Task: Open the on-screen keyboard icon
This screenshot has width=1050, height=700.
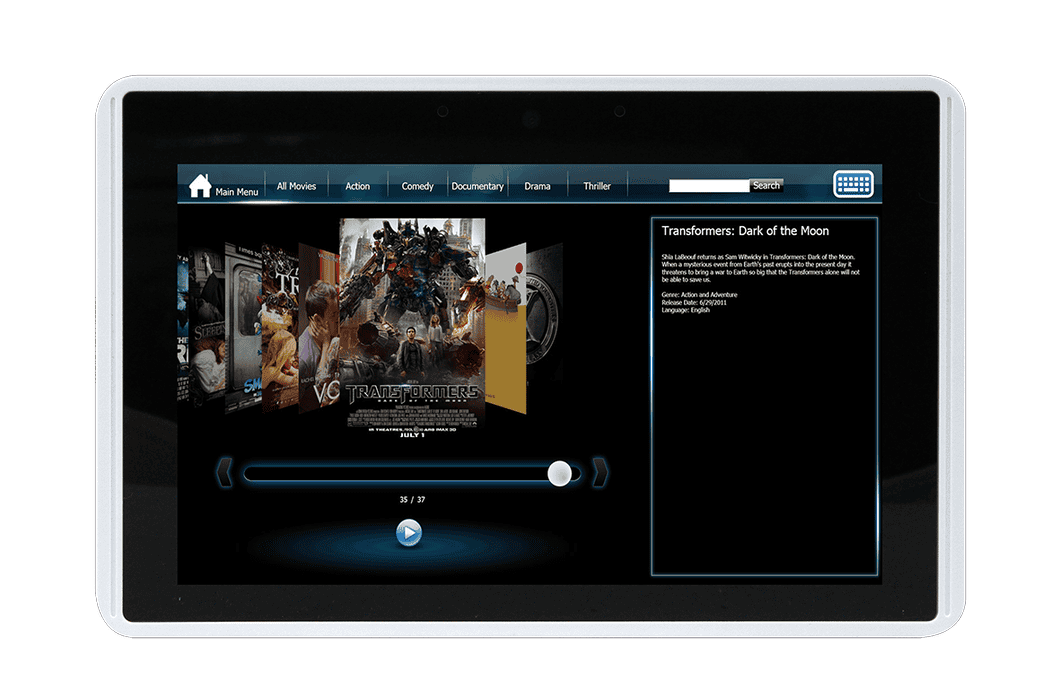Action: tap(853, 185)
